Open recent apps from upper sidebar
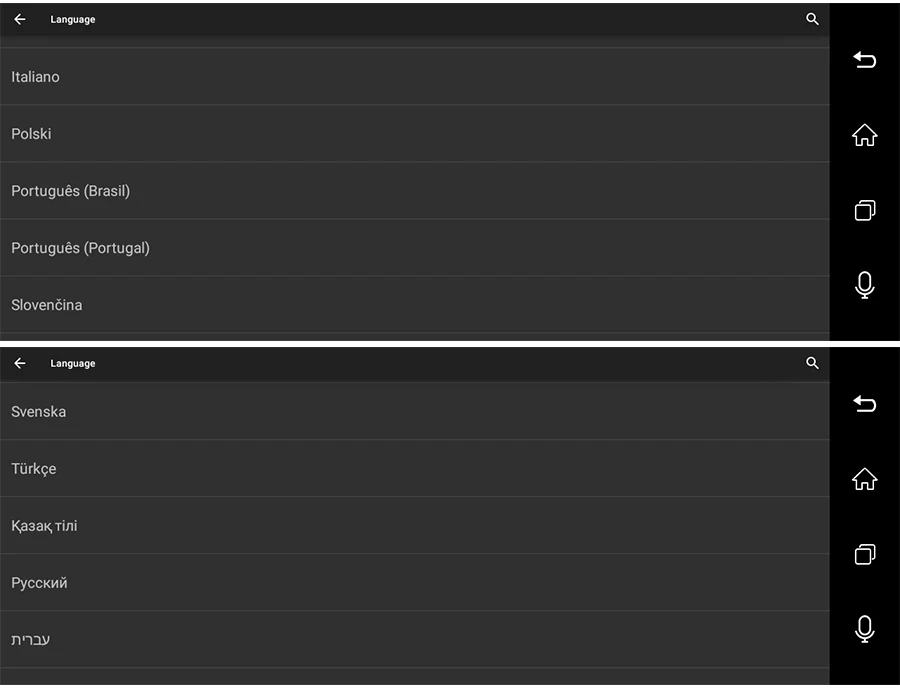The image size is (900, 688). 864,210
